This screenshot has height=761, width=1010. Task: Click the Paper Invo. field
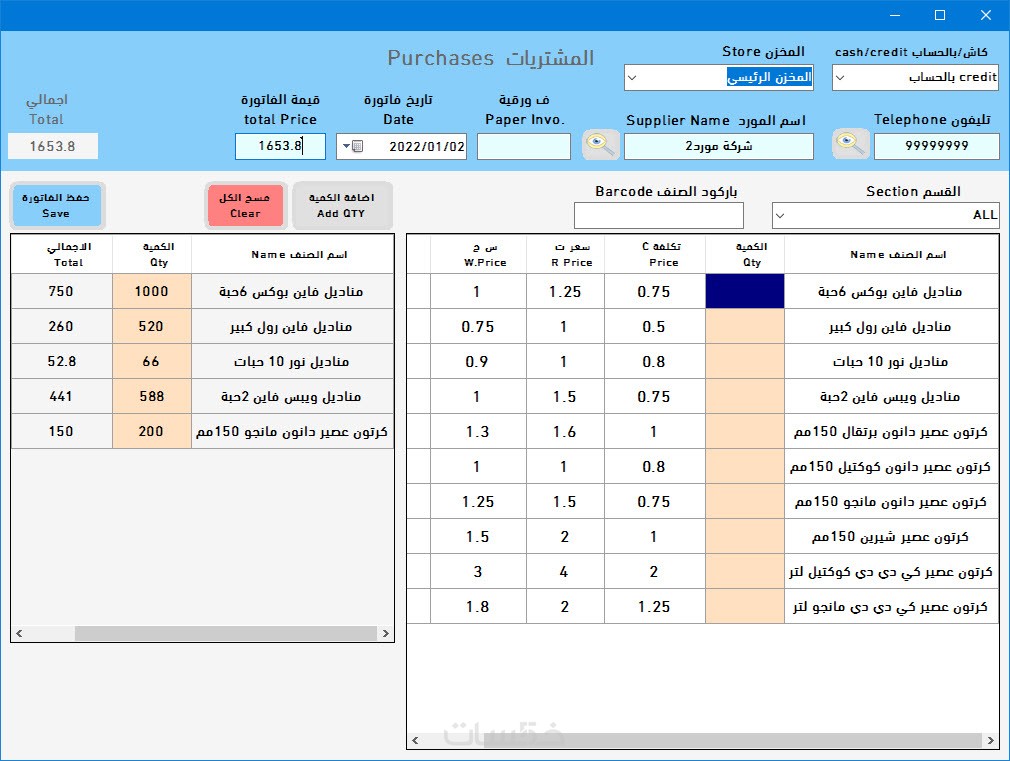coord(524,146)
